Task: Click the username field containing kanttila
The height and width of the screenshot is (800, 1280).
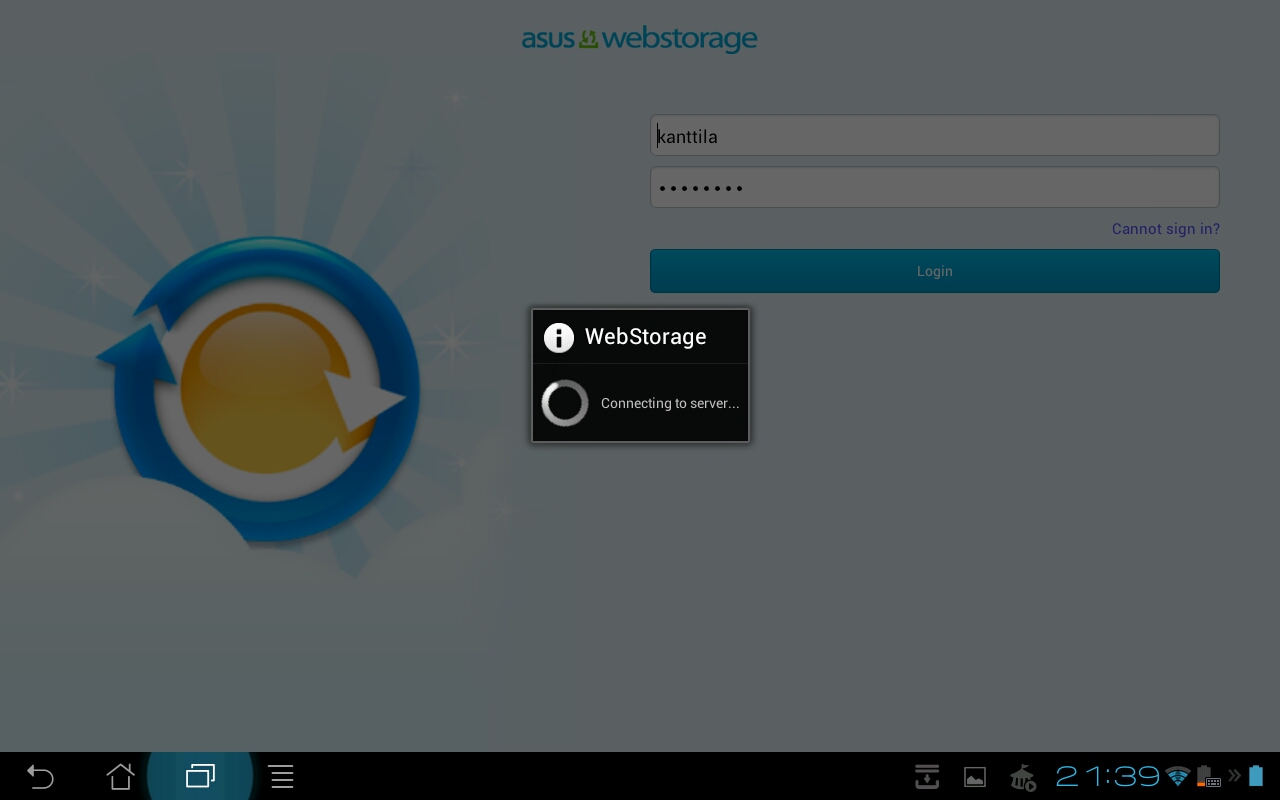Action: (x=935, y=135)
